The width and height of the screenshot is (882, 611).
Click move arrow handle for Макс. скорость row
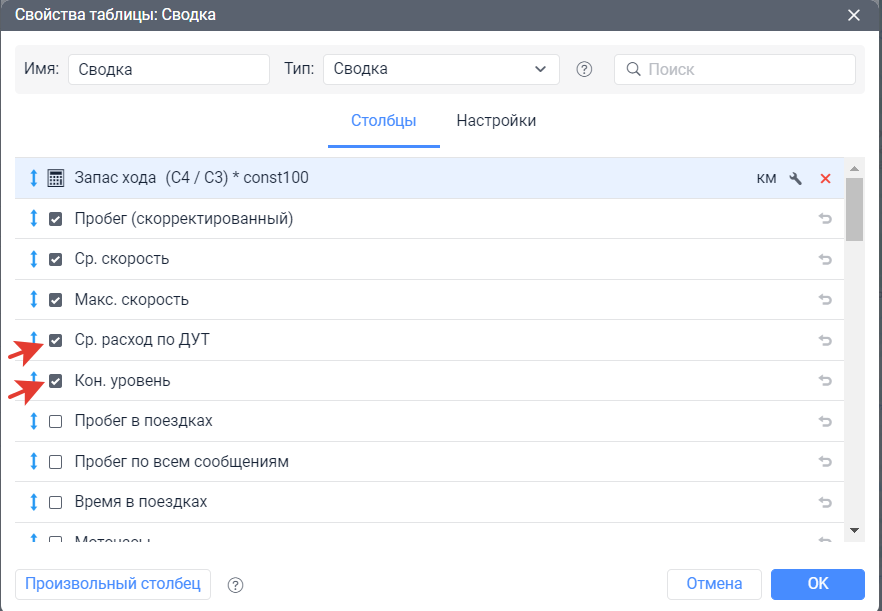(33, 300)
